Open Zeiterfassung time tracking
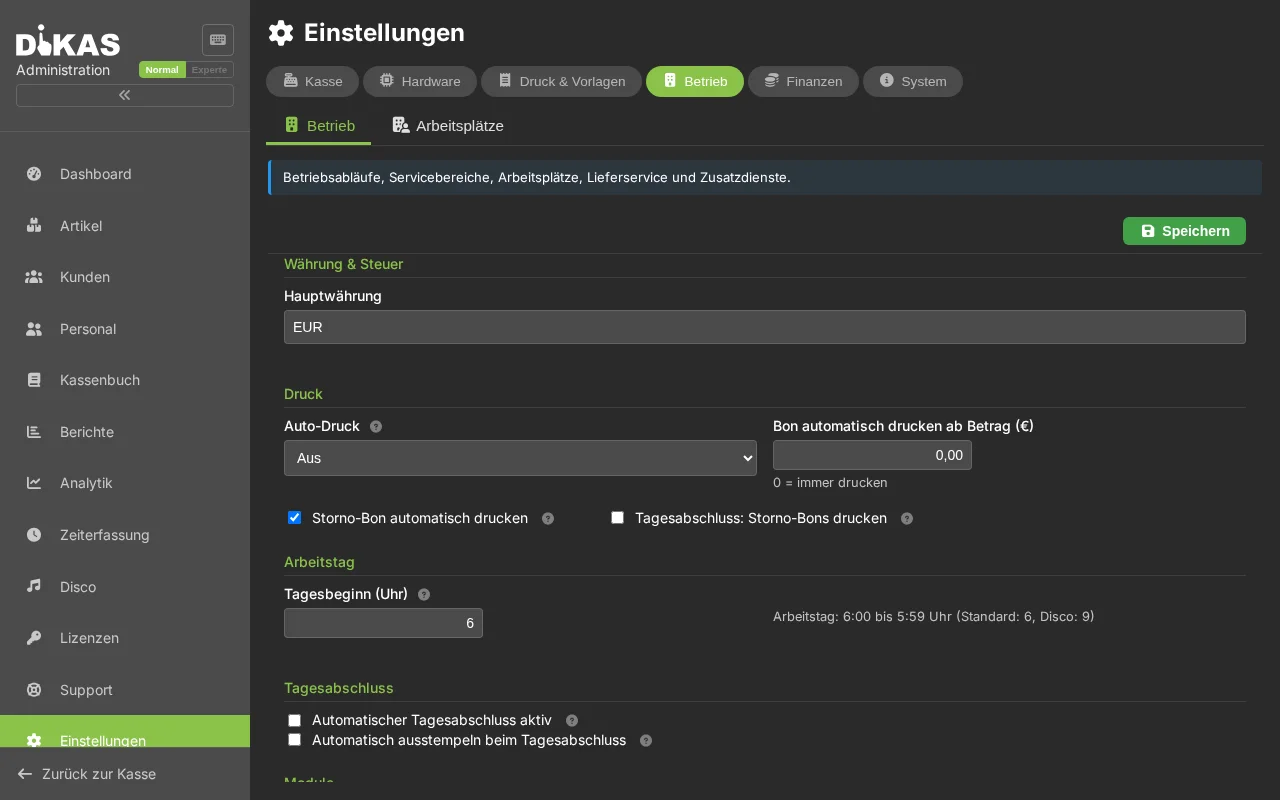1280x800 pixels. point(125,535)
